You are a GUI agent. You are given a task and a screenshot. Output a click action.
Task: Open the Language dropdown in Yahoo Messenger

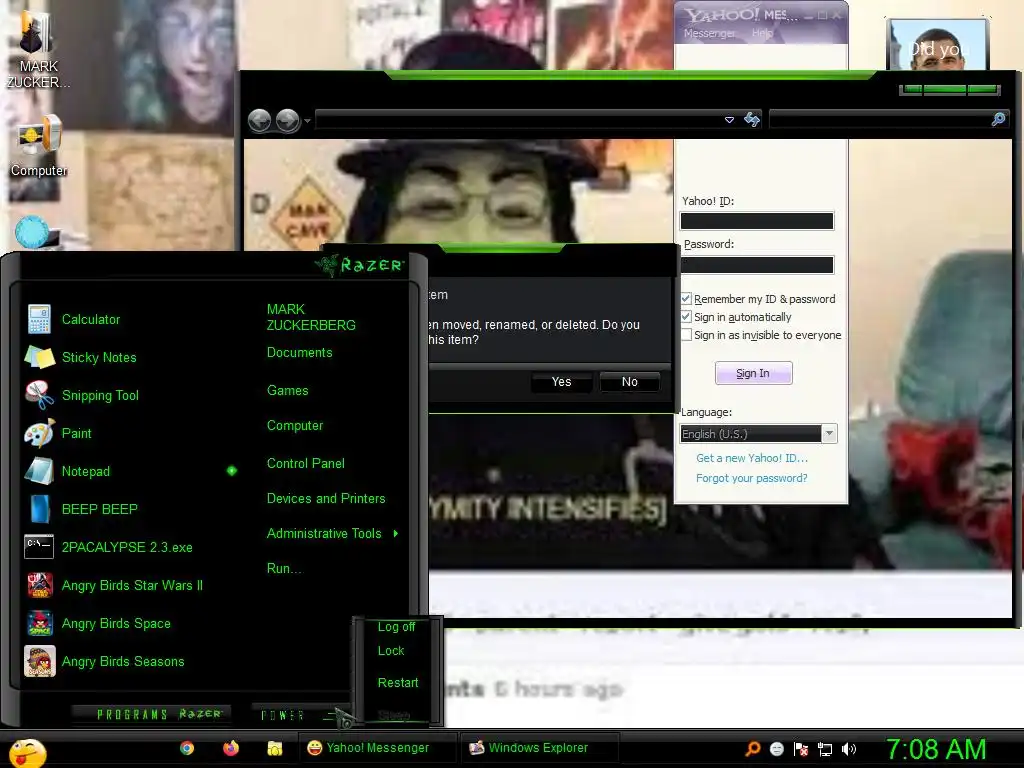tap(829, 434)
